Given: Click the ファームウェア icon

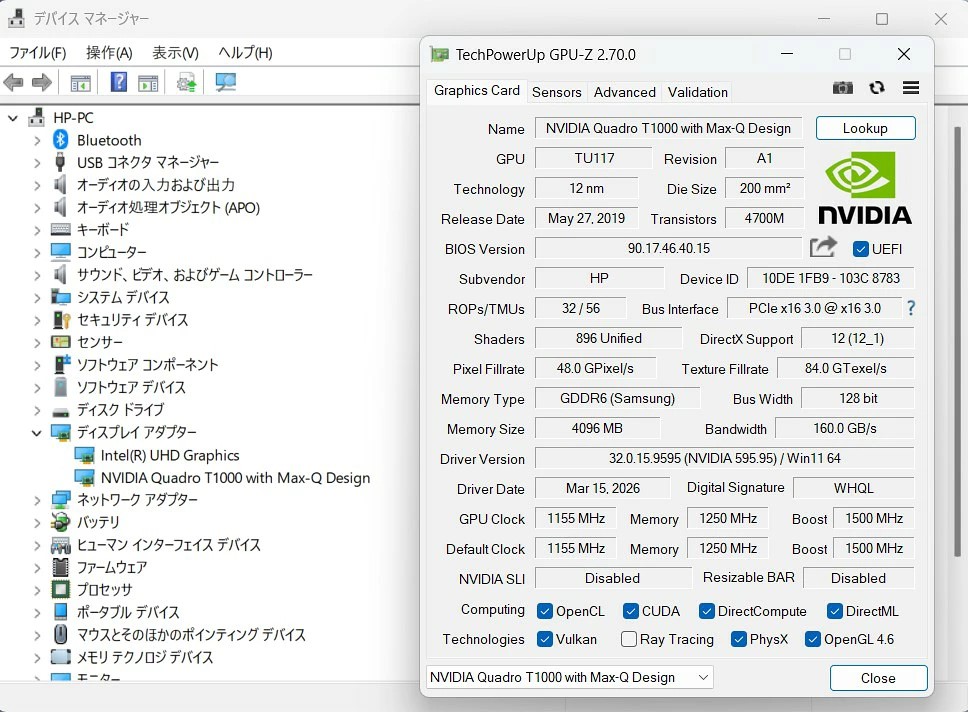Looking at the screenshot, I should (x=60, y=567).
